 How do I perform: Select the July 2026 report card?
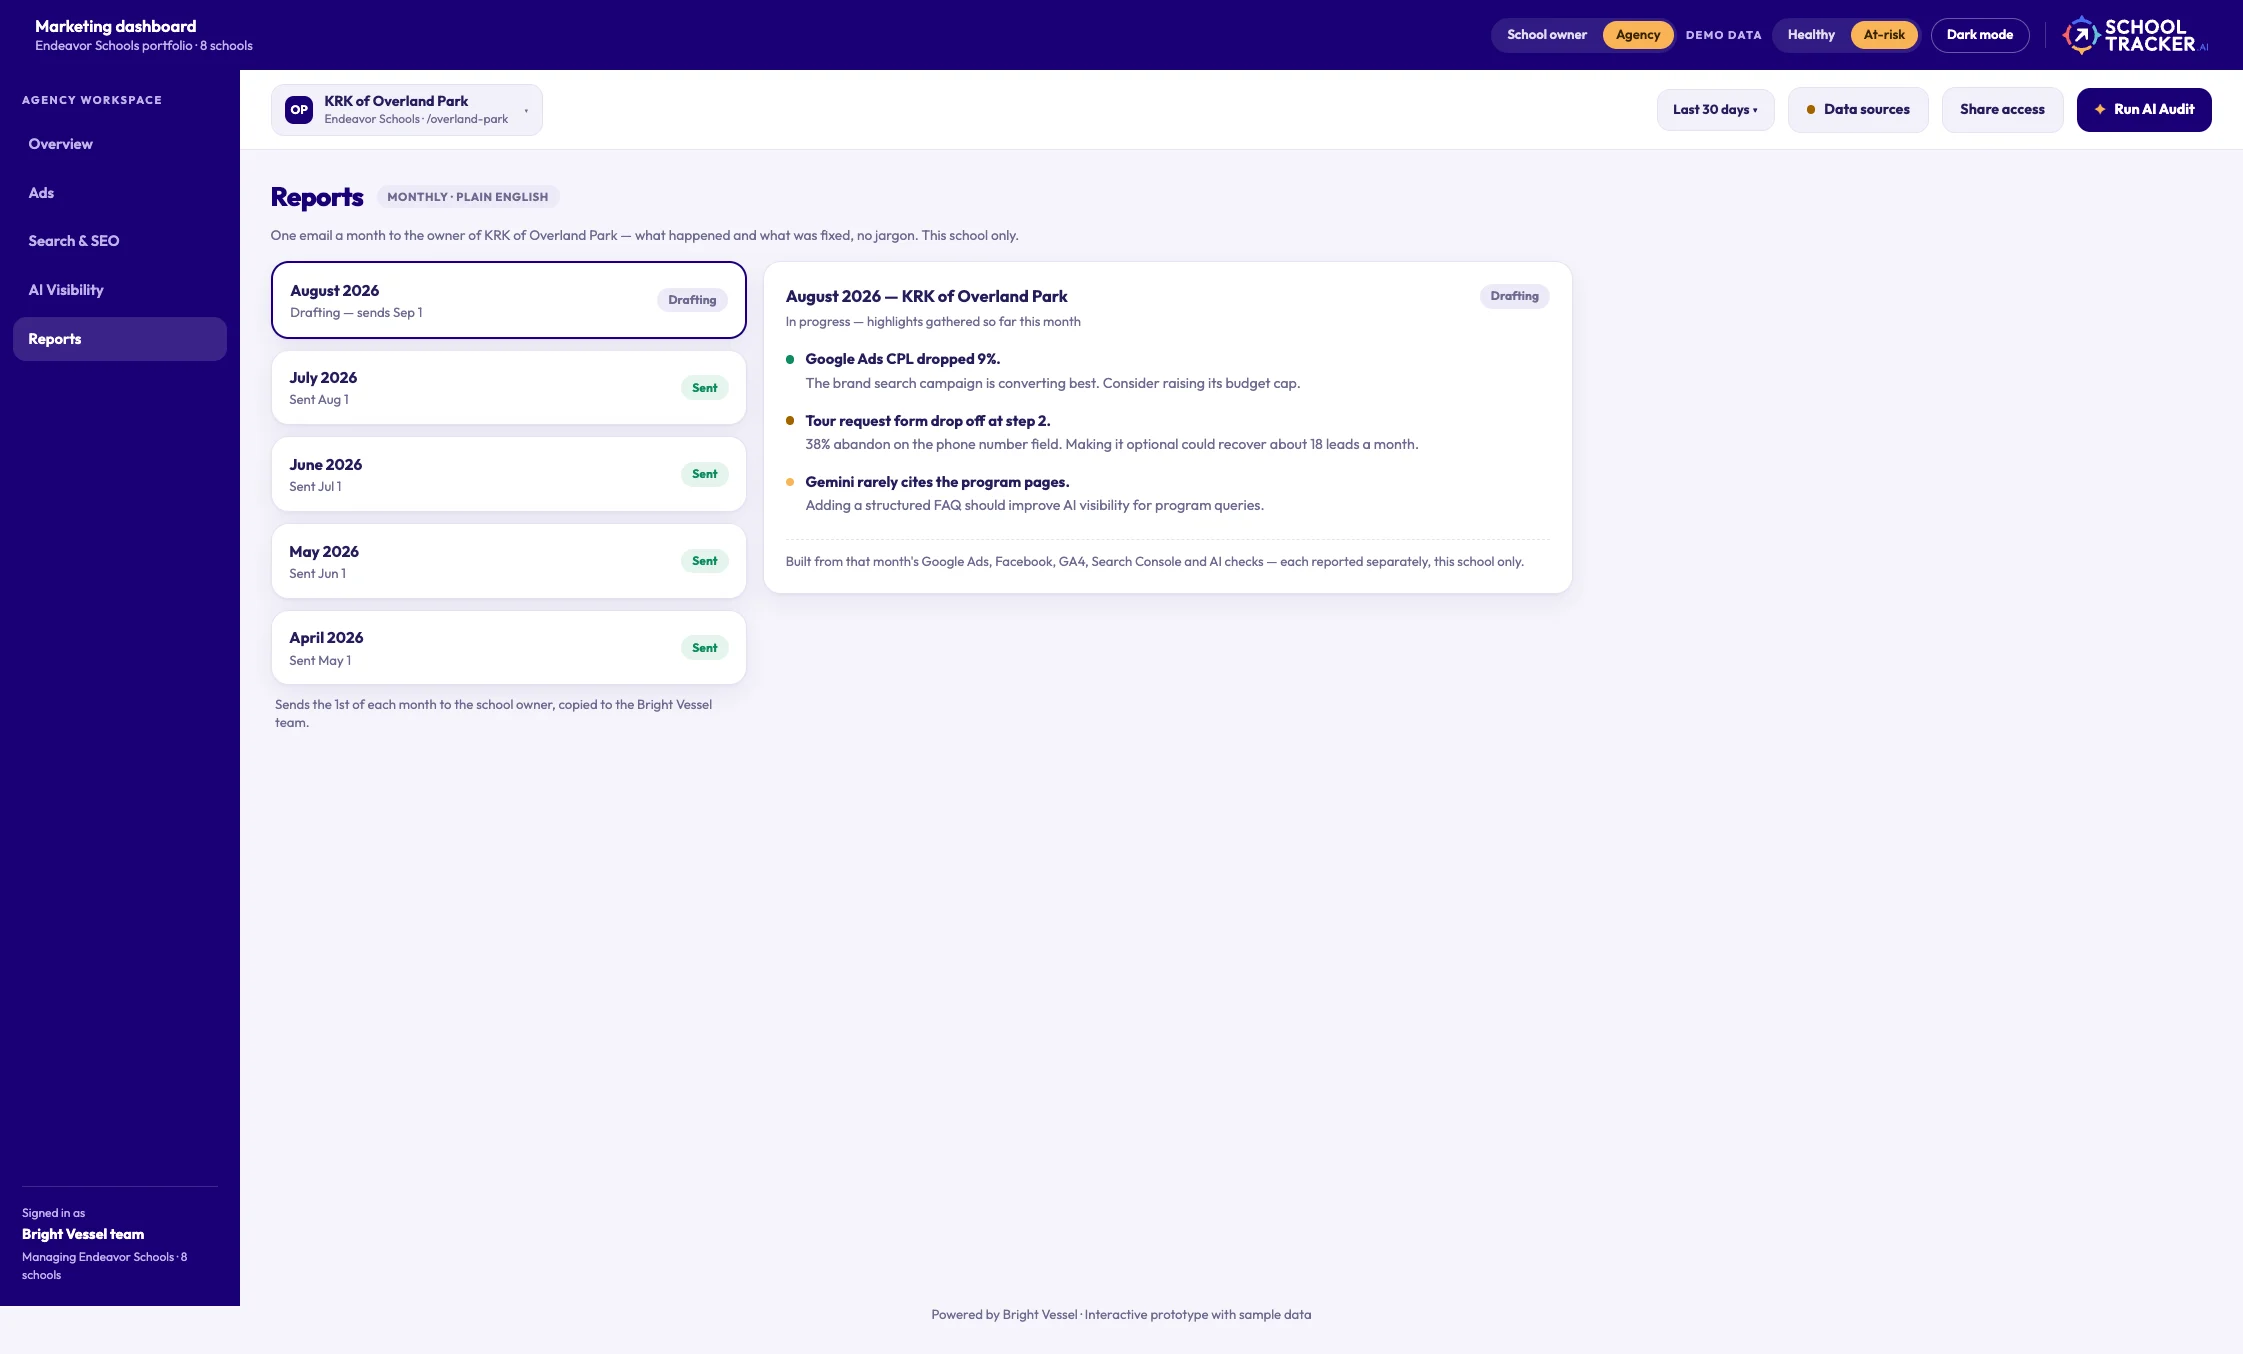[508, 387]
